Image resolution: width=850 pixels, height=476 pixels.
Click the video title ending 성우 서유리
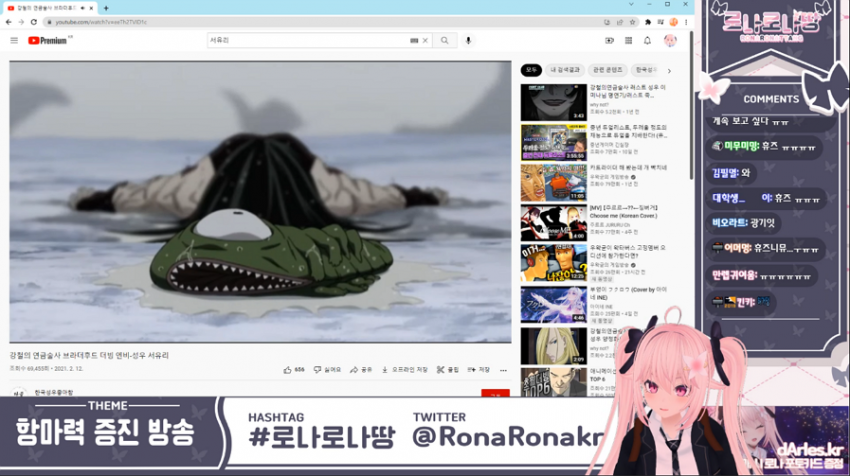[89, 356]
